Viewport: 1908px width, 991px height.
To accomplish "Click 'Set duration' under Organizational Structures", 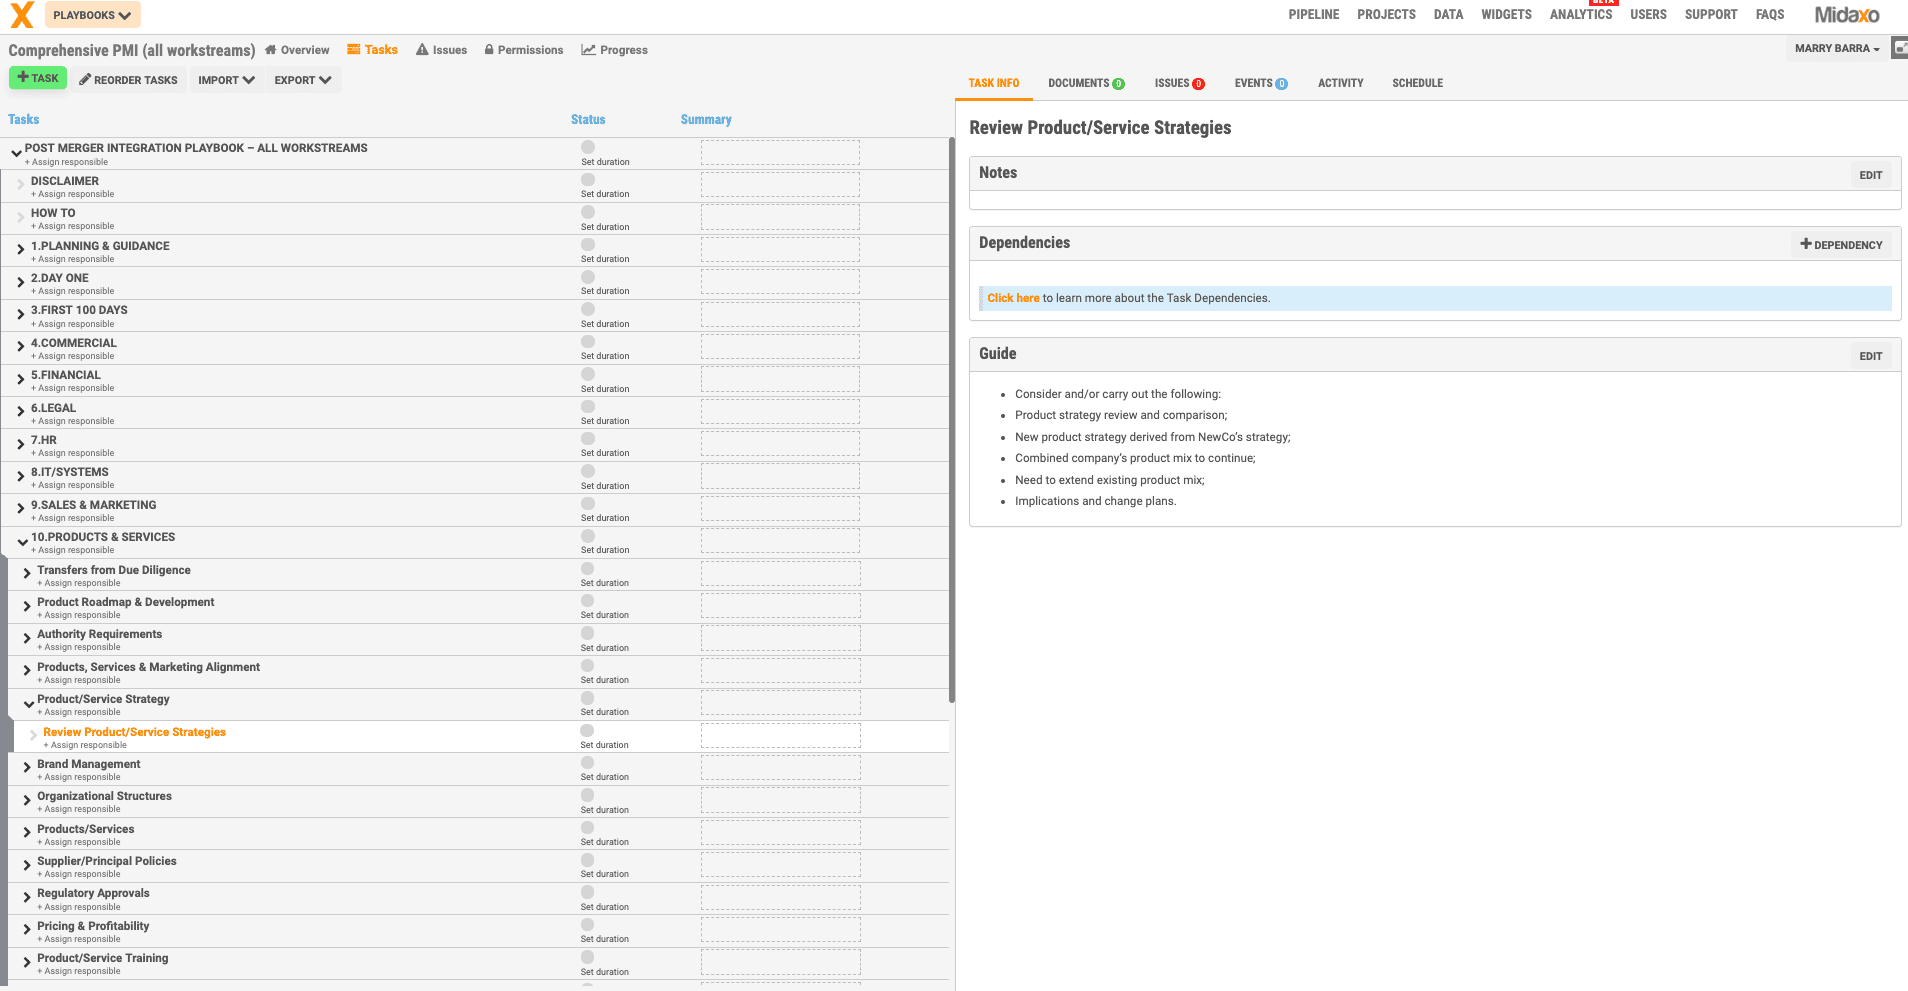I will click(605, 810).
